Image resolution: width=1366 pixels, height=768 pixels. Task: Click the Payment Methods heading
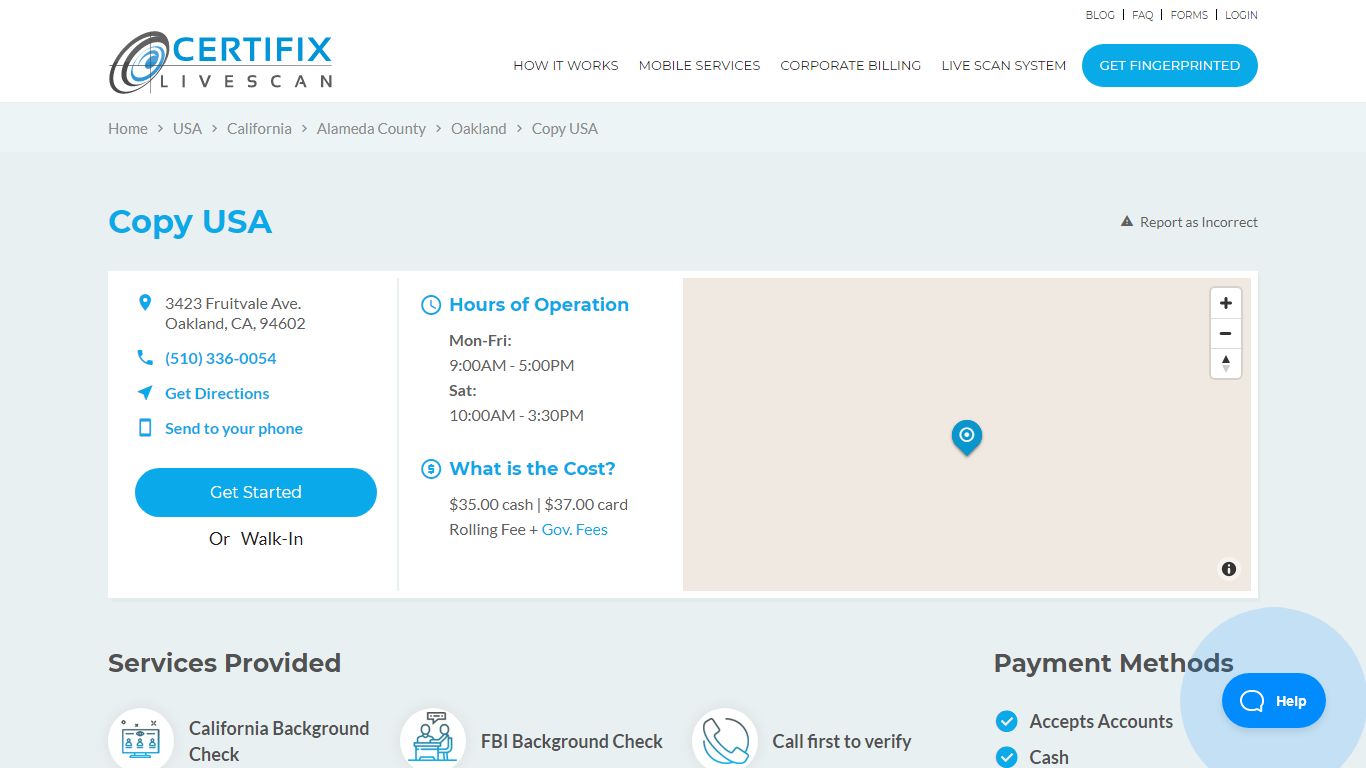pyautogui.click(x=1114, y=663)
